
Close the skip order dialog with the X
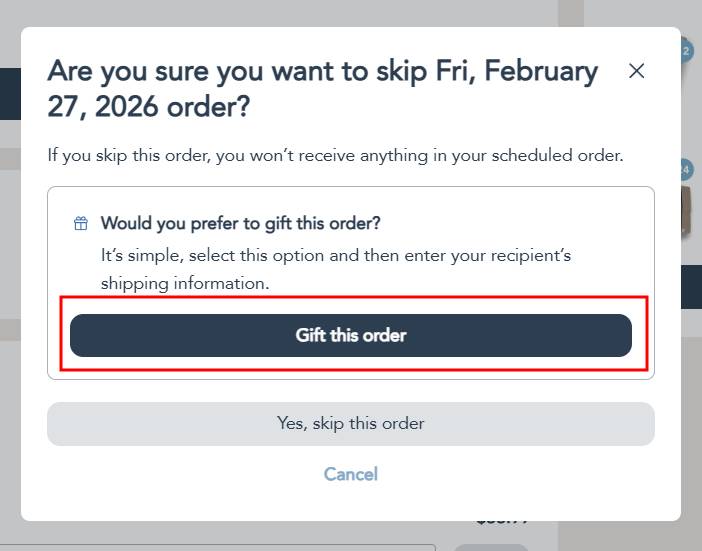click(x=636, y=71)
